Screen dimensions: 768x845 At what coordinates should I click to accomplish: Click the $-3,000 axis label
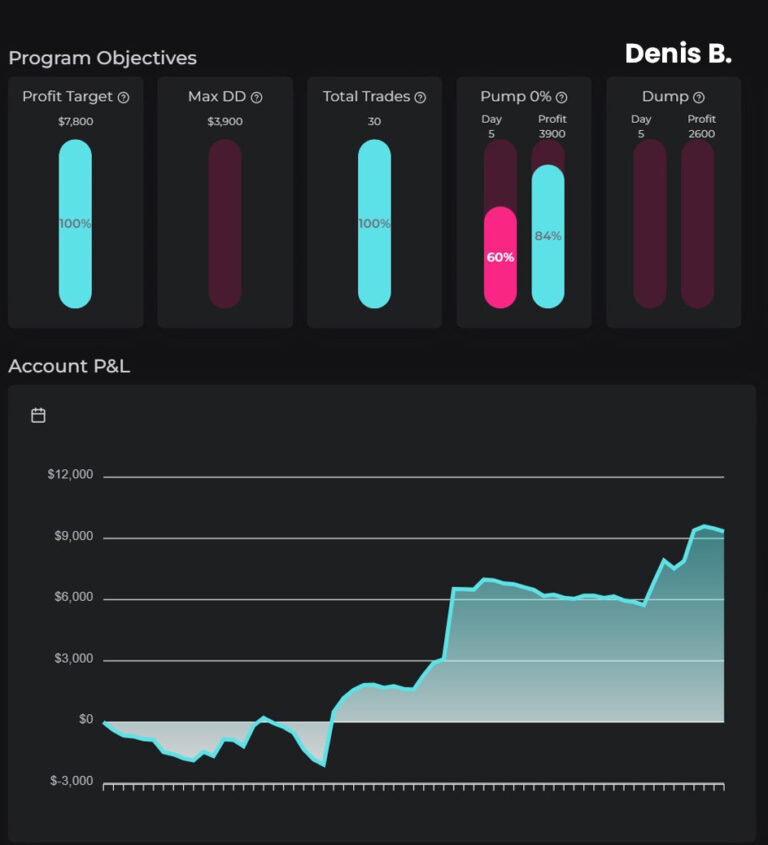point(71,780)
